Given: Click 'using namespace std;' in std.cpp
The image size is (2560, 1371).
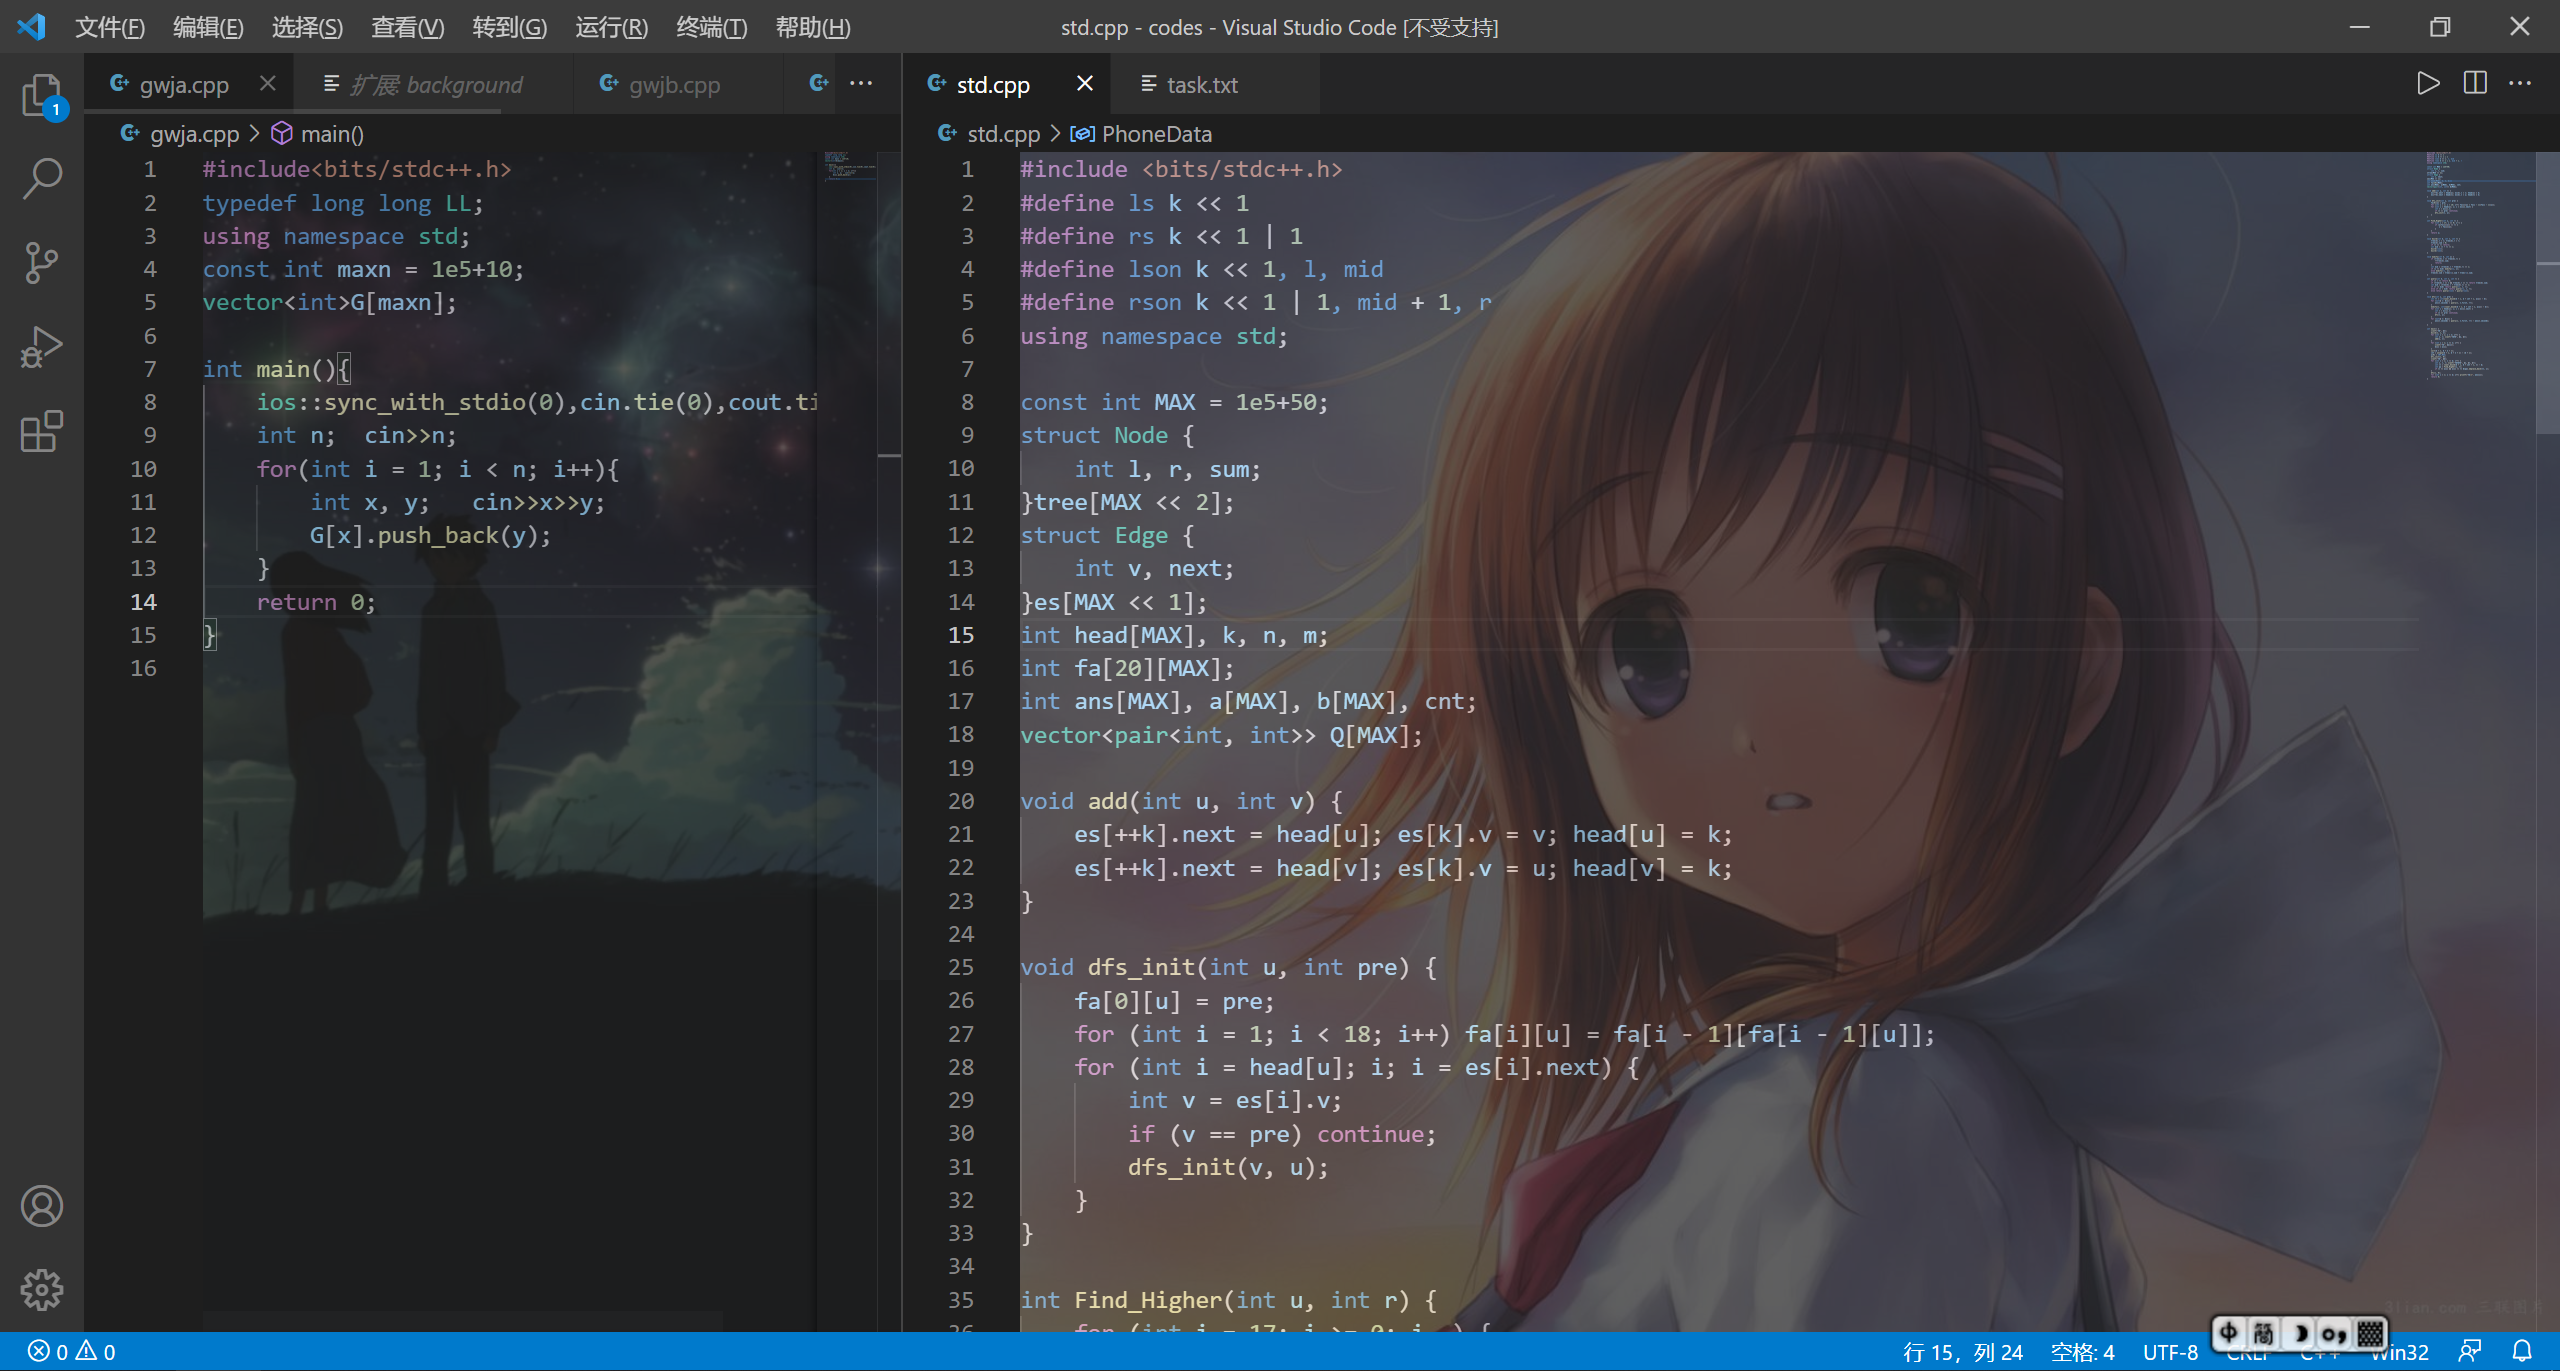Looking at the screenshot, I should 1154,336.
